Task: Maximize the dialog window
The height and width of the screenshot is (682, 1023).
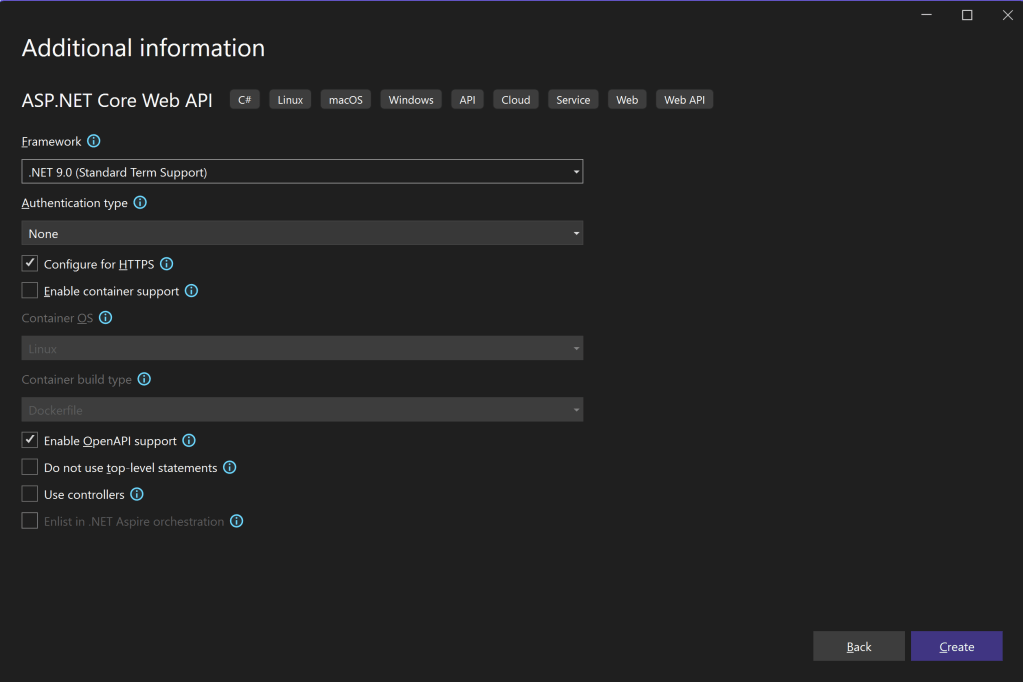Action: pos(967,15)
